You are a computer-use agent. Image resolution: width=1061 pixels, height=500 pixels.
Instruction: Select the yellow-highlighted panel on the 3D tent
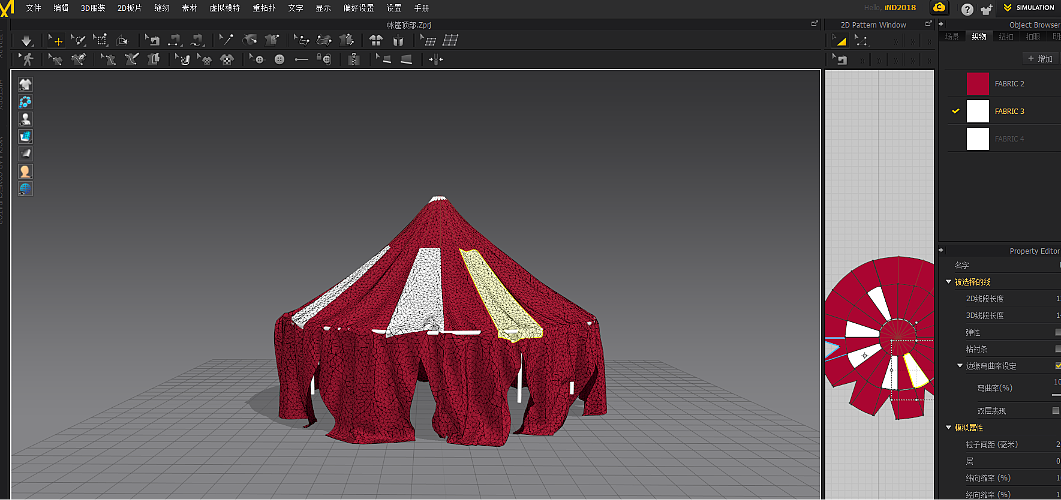pyautogui.click(x=500, y=294)
